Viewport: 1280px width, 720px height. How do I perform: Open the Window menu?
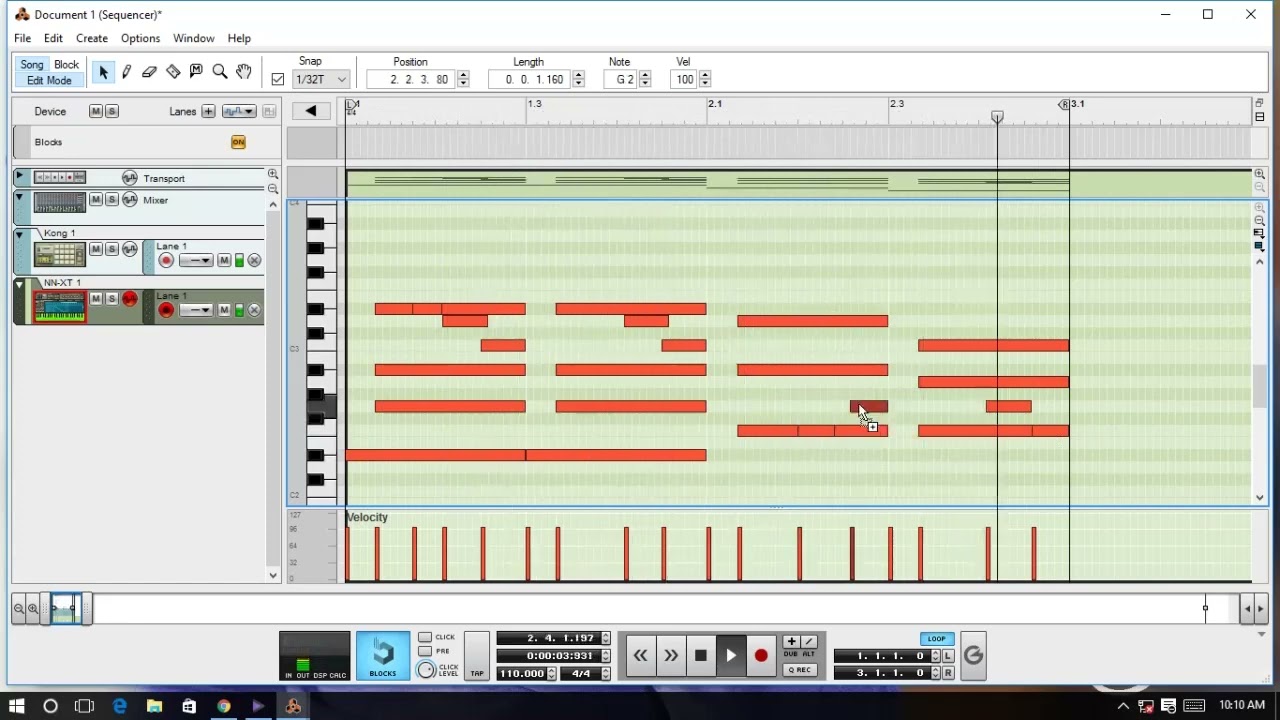pyautogui.click(x=193, y=38)
